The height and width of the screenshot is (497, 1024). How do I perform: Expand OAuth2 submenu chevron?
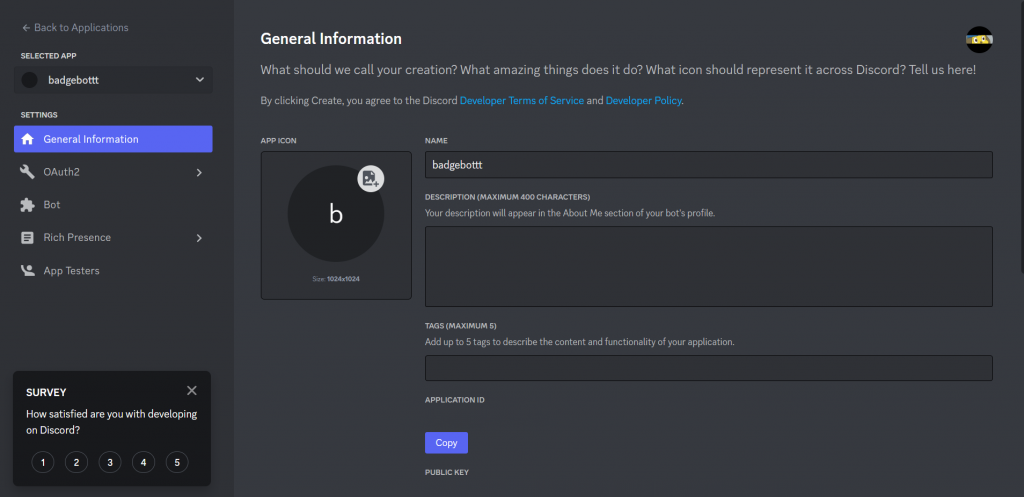199,172
